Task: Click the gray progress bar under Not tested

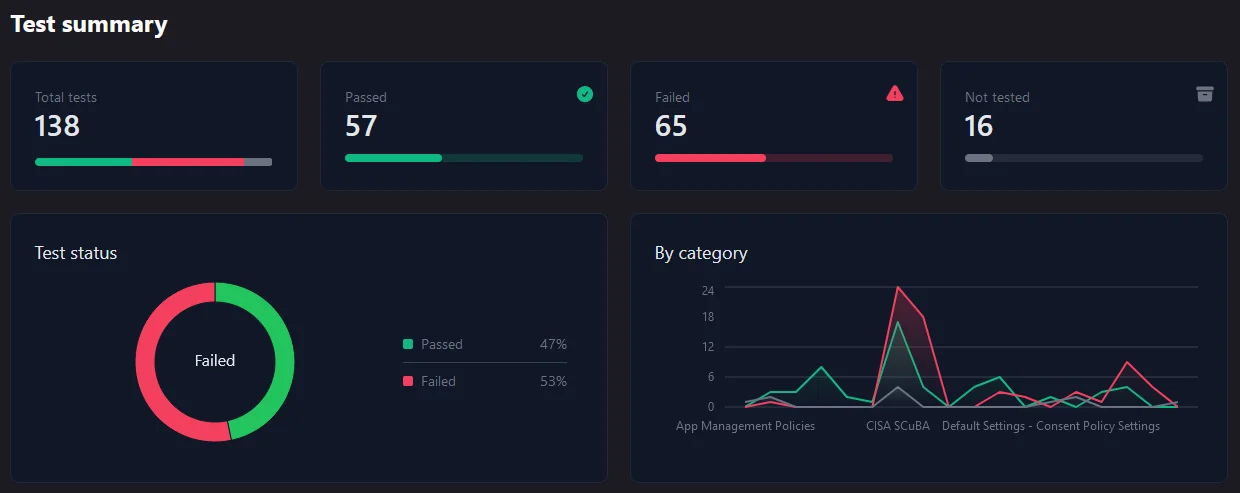Action: (x=979, y=158)
